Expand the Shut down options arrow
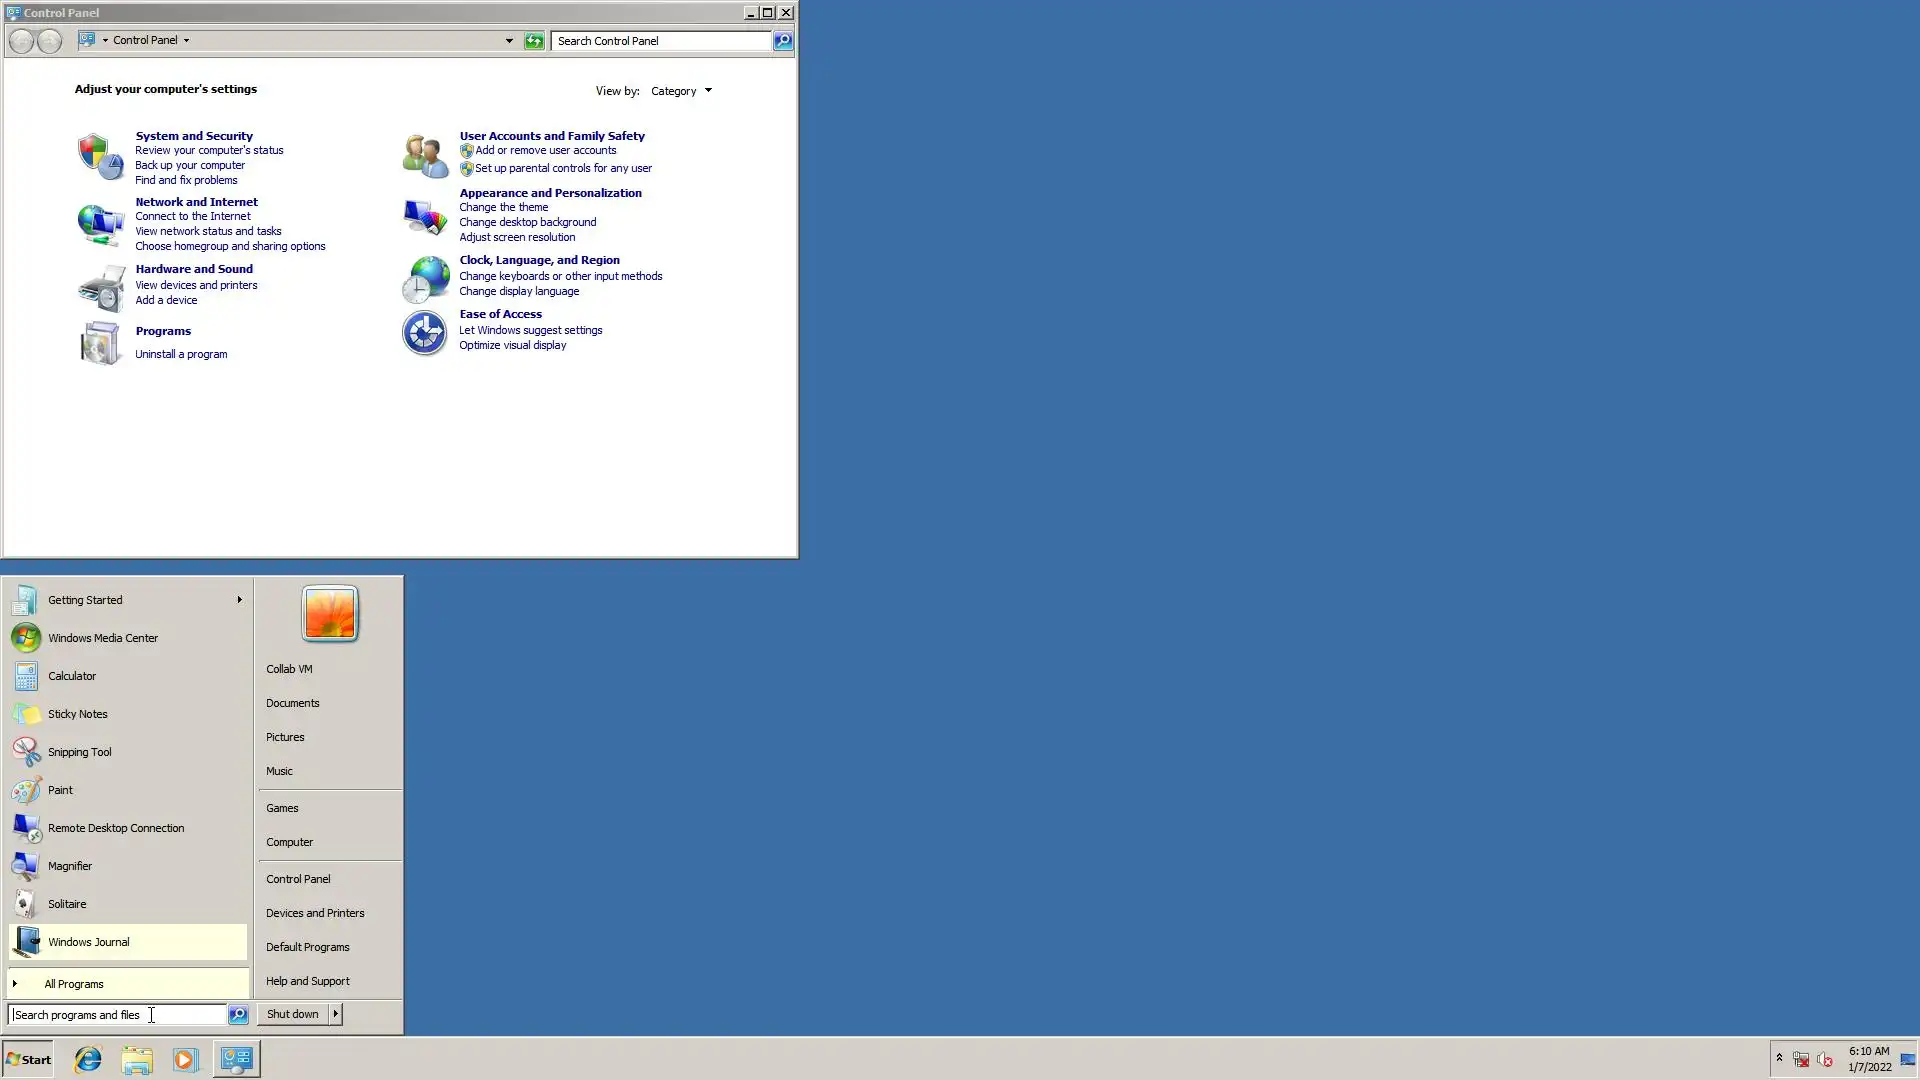This screenshot has width=1920, height=1080. 336,1014
